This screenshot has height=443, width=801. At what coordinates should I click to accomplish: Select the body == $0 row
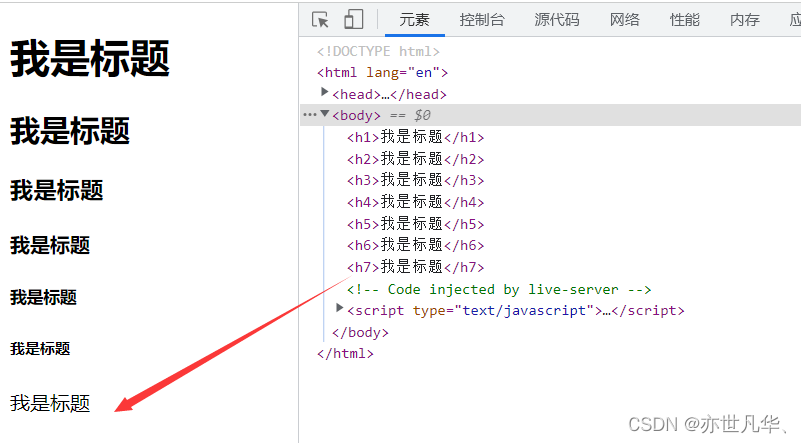point(551,115)
